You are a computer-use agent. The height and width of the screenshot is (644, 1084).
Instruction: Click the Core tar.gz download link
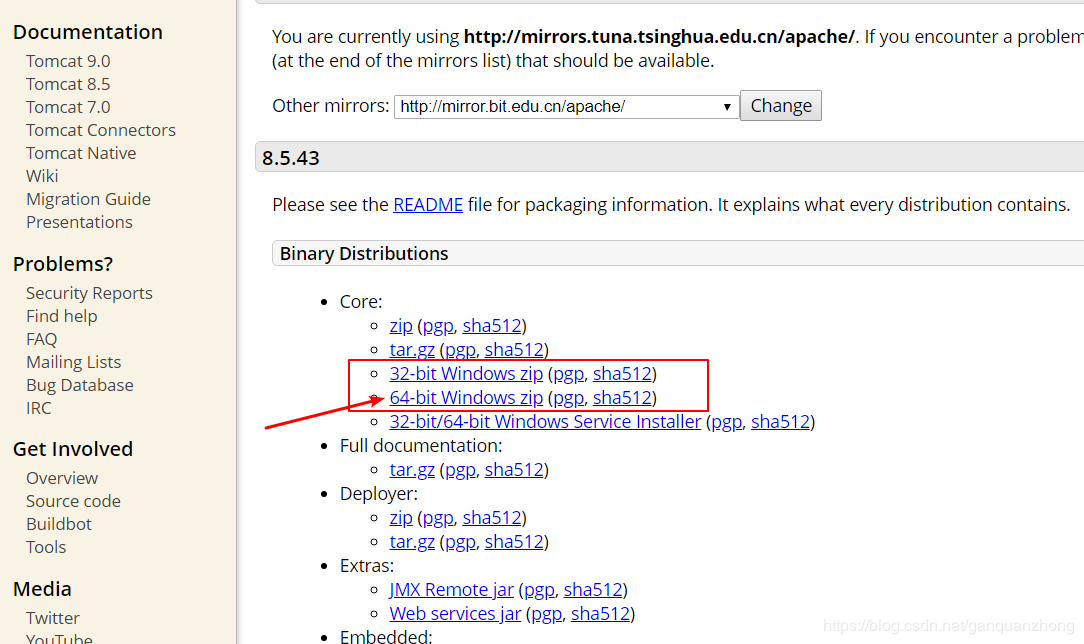[412, 350]
